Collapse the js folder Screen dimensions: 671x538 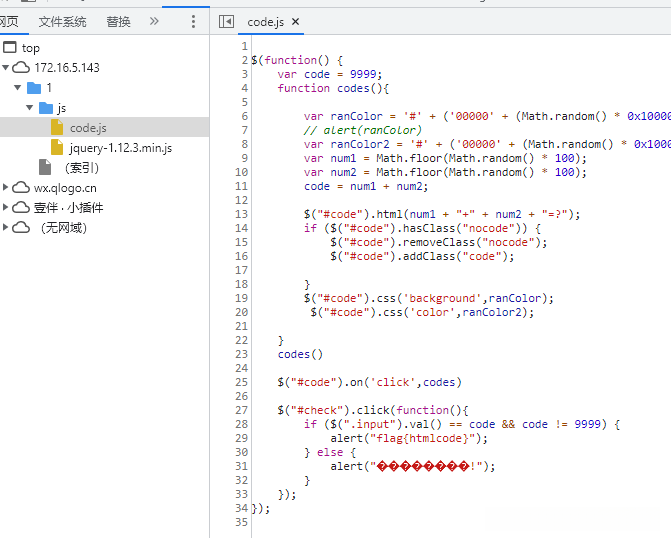(x=30, y=107)
